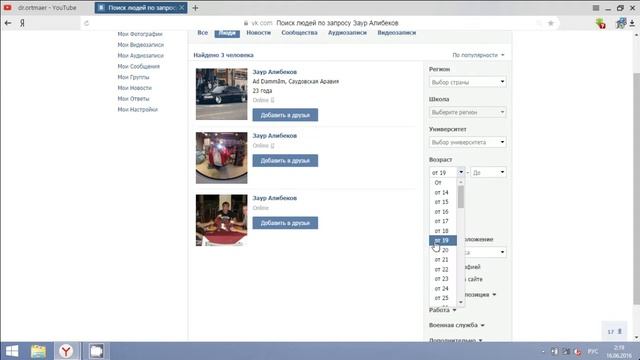Viewport: 640px width, 360px height.
Task: Open the Выбор страны region dropdown
Action: tap(467, 82)
